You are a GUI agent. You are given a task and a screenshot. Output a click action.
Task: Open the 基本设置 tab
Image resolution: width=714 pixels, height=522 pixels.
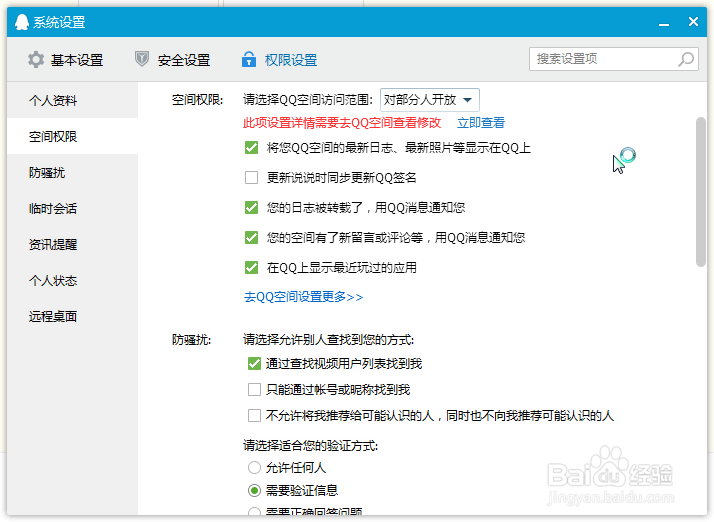66,60
